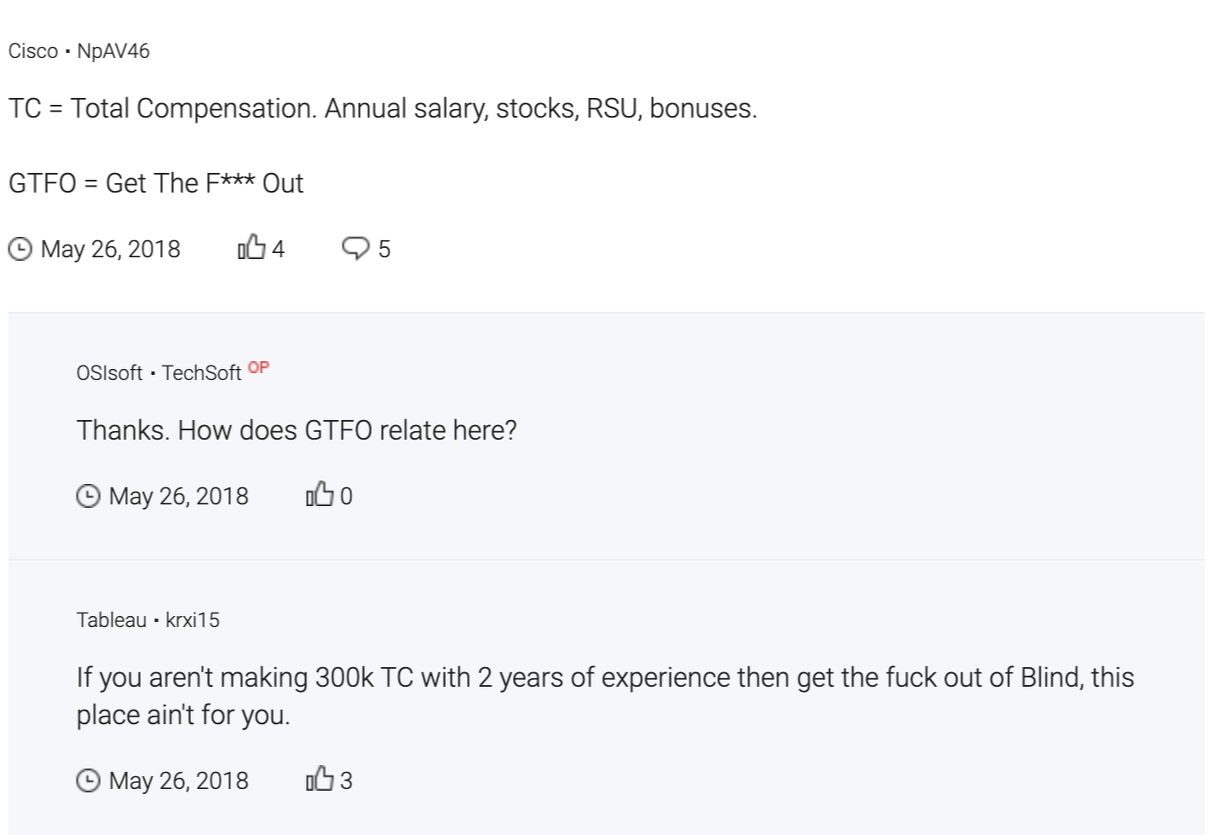
Task: Click the like count 3 on krxi15 reply
Action: (346, 780)
